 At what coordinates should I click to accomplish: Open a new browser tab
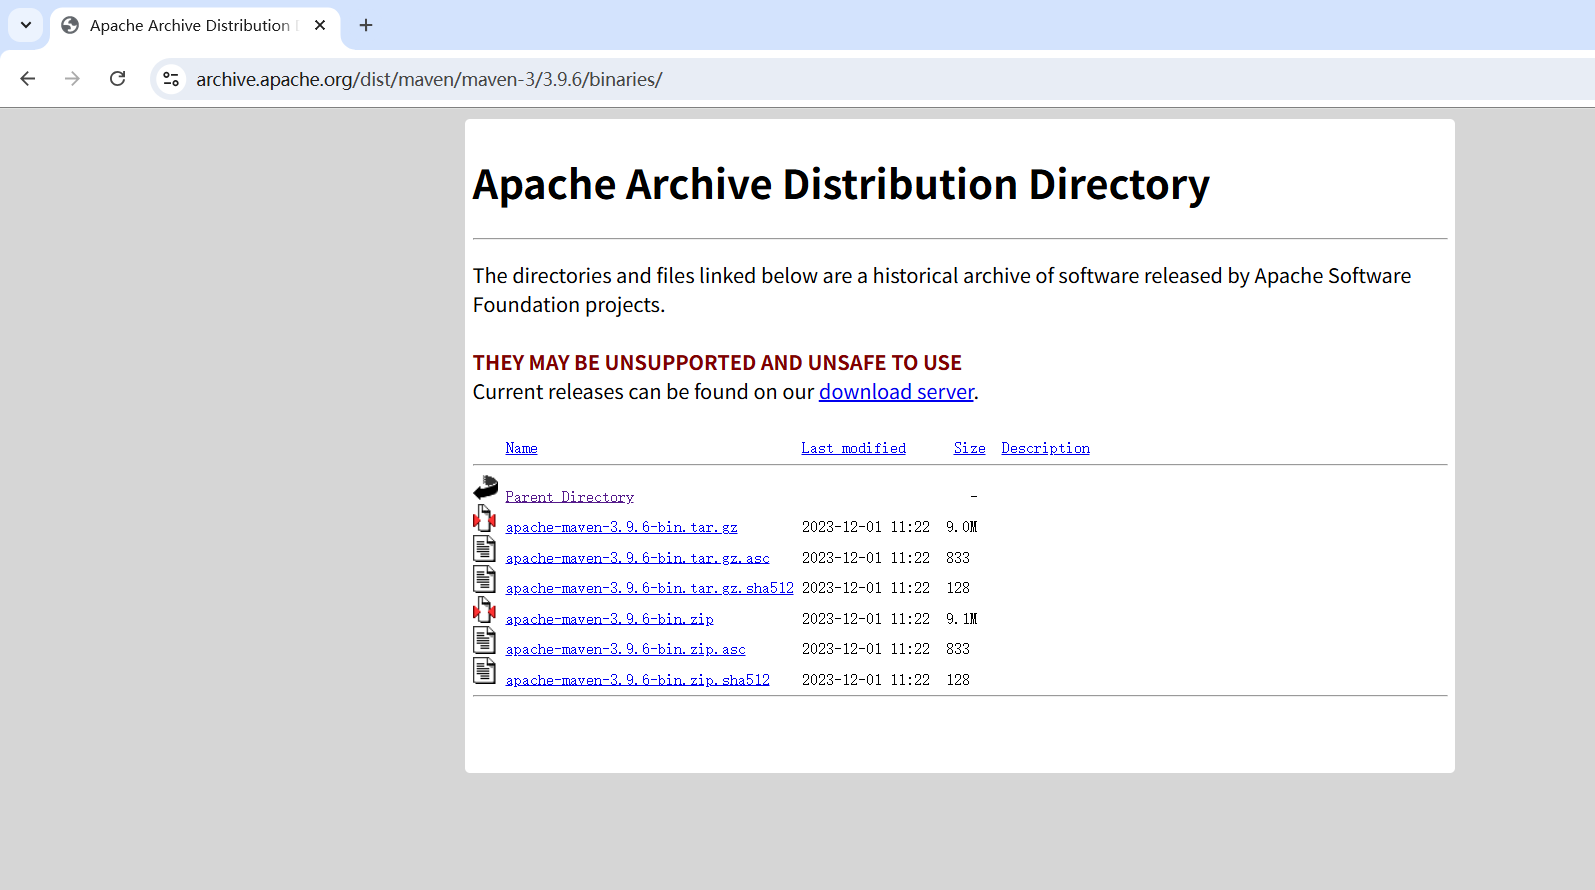366,25
